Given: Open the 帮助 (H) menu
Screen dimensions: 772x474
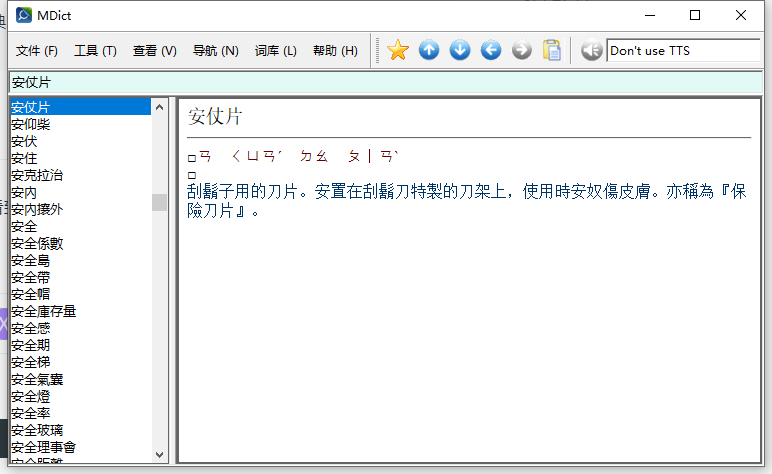Looking at the screenshot, I should point(335,51).
